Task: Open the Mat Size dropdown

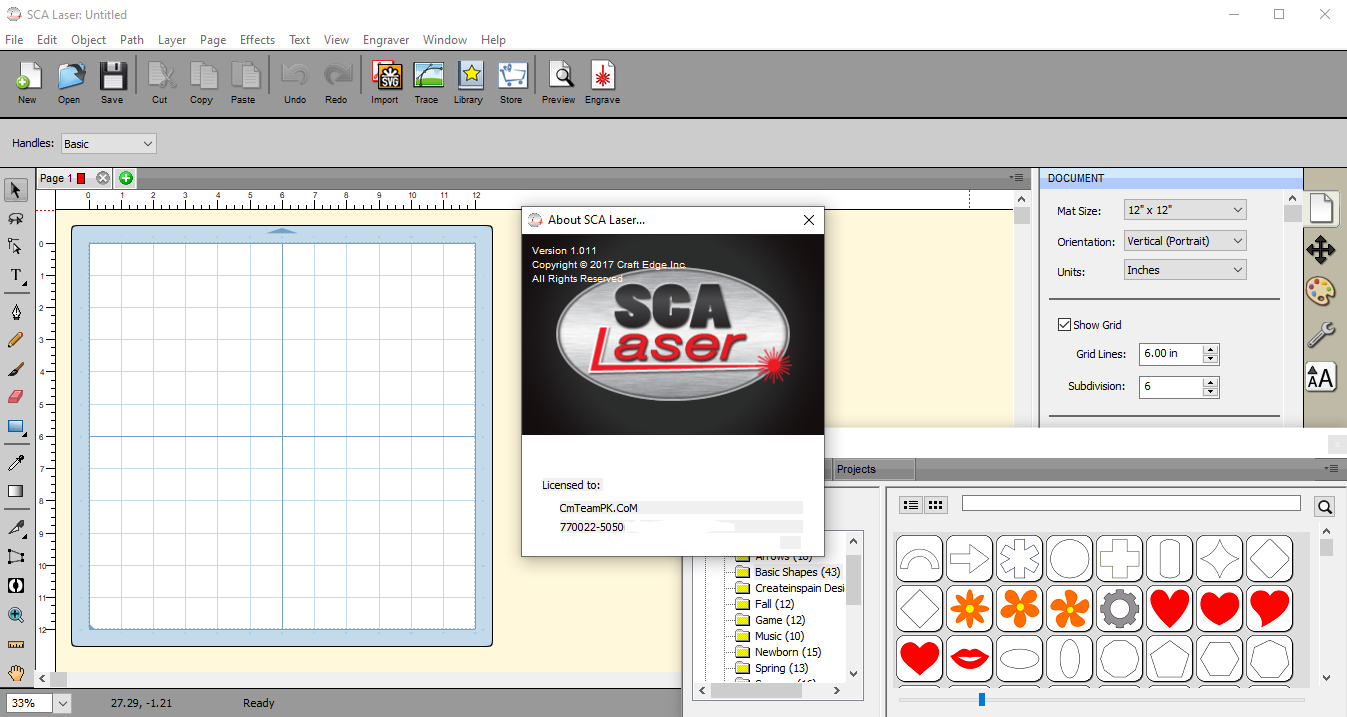Action: (x=1185, y=210)
